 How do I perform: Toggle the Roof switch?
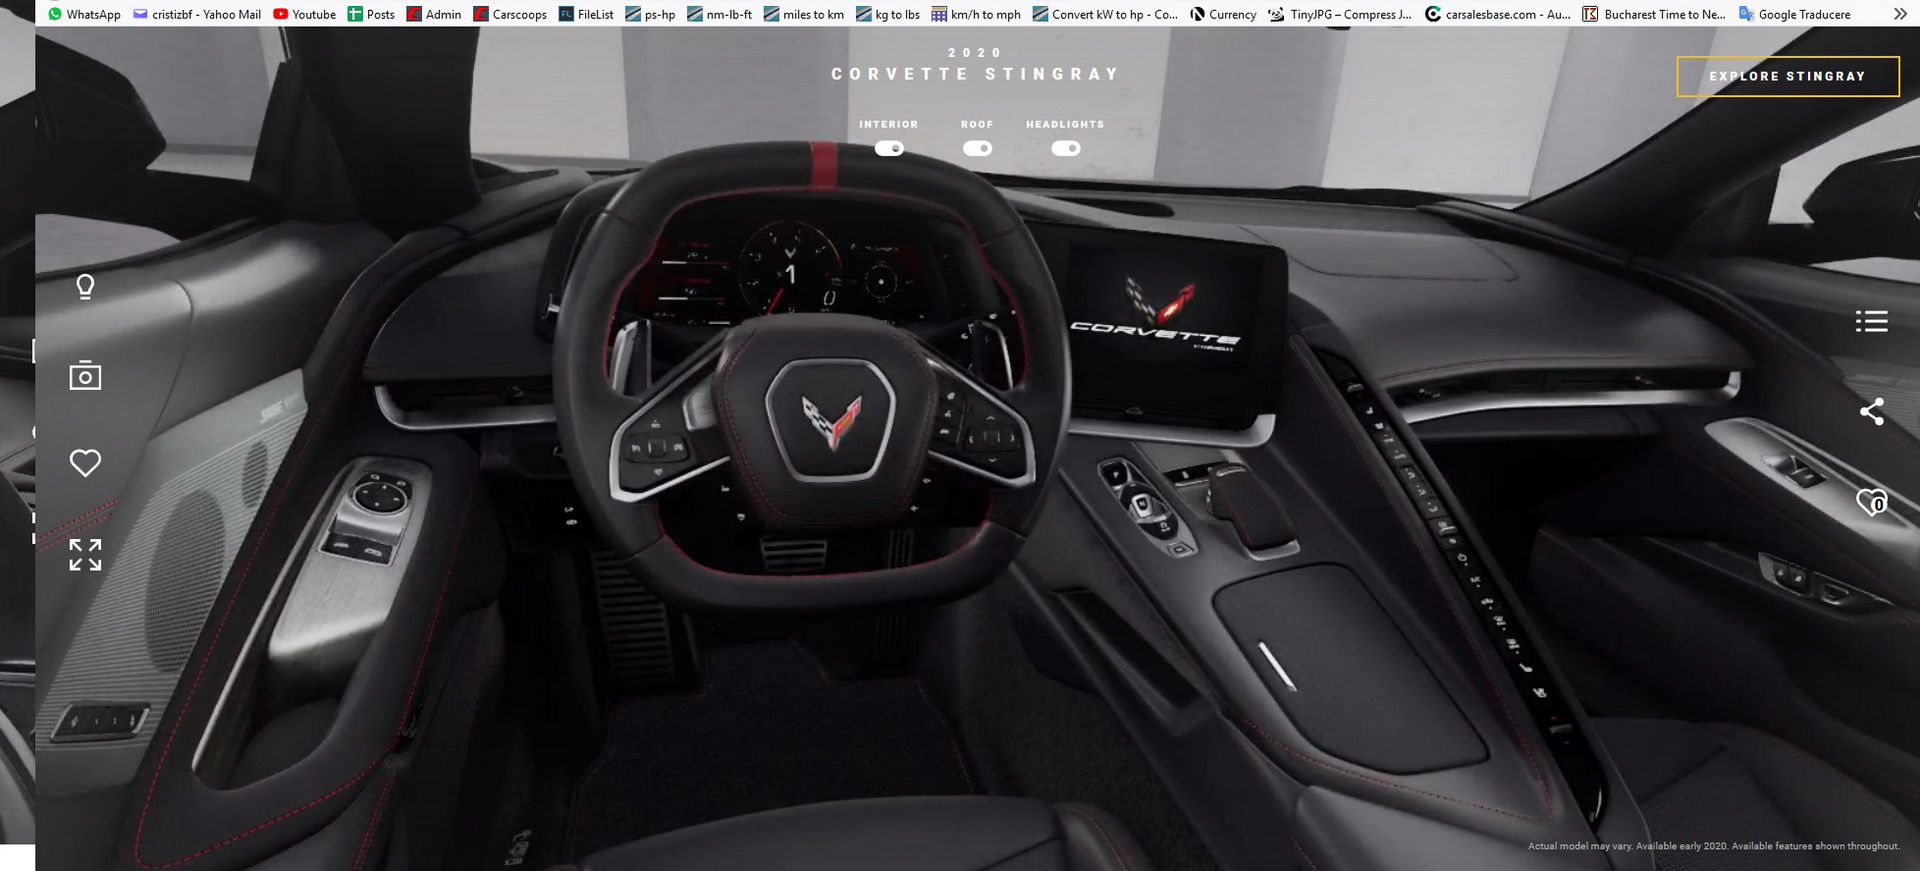pos(977,149)
